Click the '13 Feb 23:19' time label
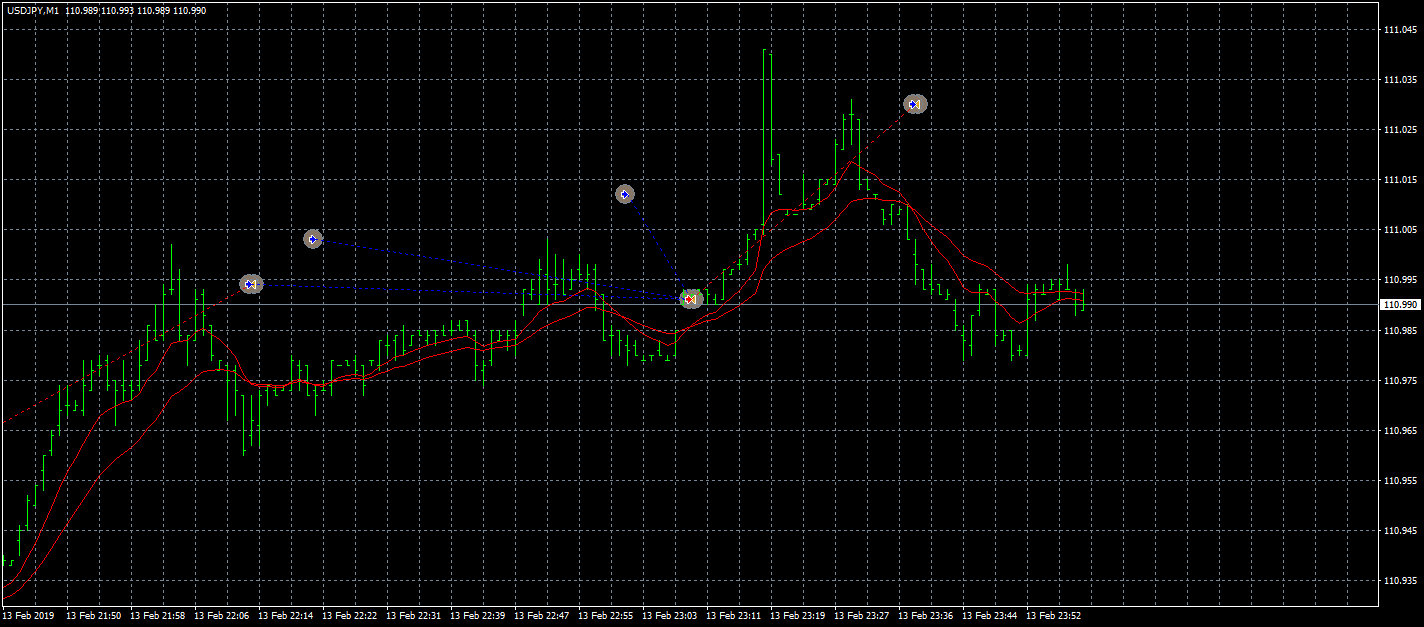The height and width of the screenshot is (627, 1424). coord(797,616)
